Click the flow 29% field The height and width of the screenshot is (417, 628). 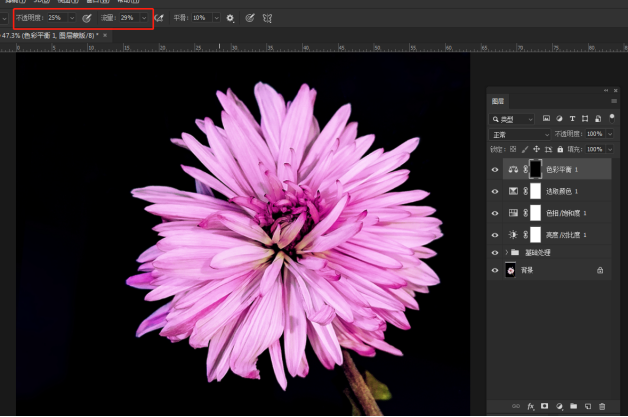tap(129, 18)
